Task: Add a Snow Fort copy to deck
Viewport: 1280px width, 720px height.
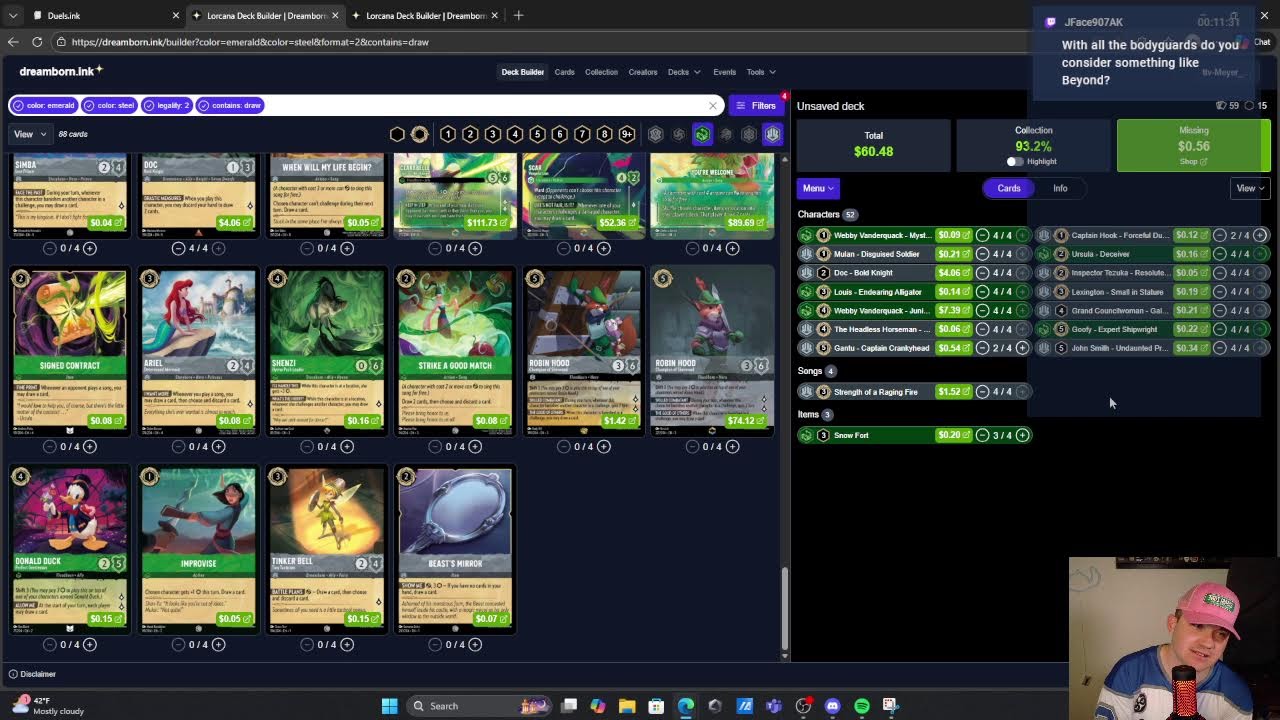Action: click(1022, 435)
